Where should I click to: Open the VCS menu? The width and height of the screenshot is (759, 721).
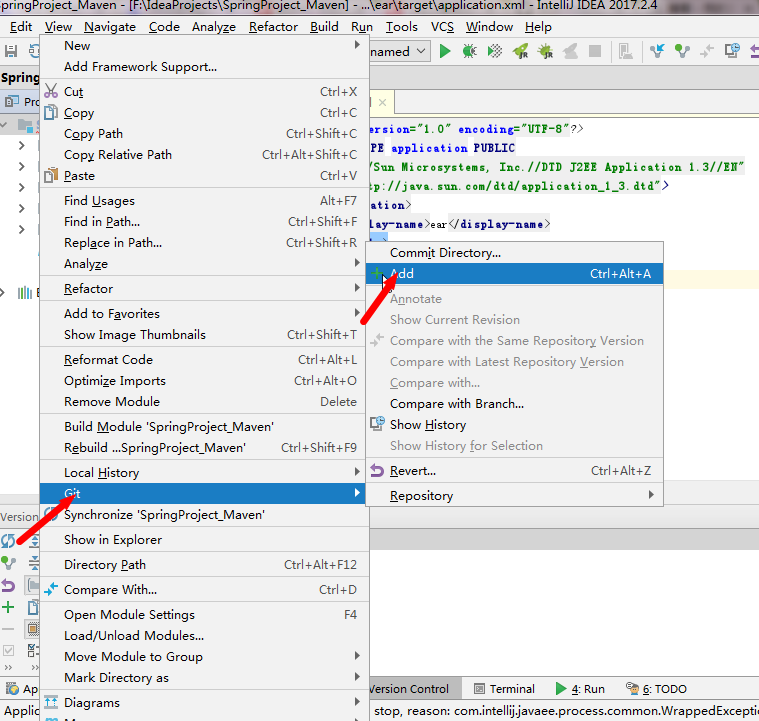pyautogui.click(x=442, y=27)
